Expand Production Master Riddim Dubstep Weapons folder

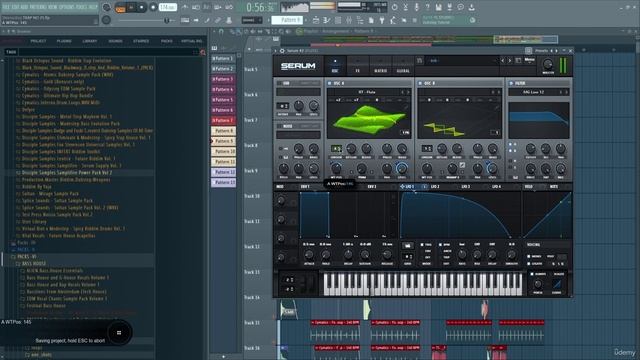point(66,180)
